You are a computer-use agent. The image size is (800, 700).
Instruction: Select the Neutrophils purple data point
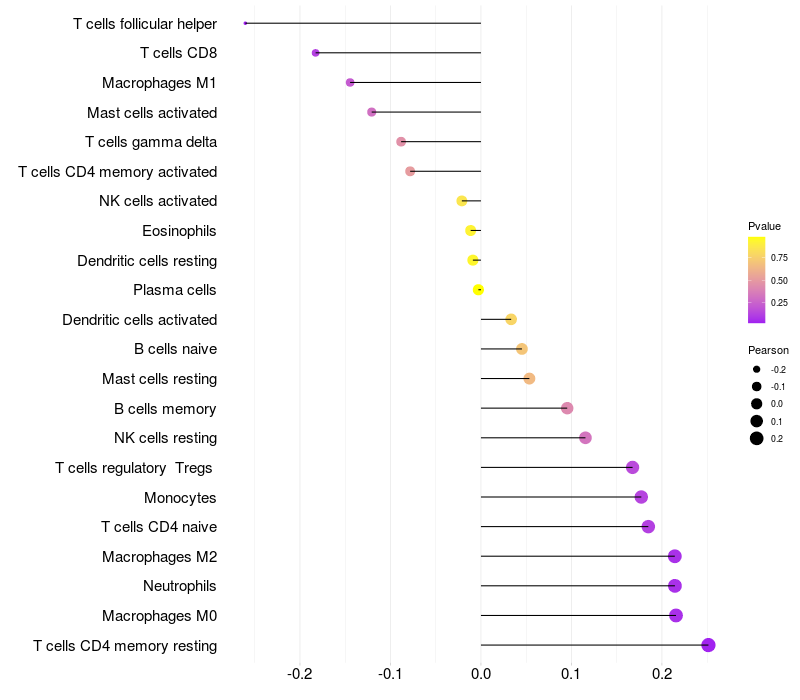[x=674, y=586]
